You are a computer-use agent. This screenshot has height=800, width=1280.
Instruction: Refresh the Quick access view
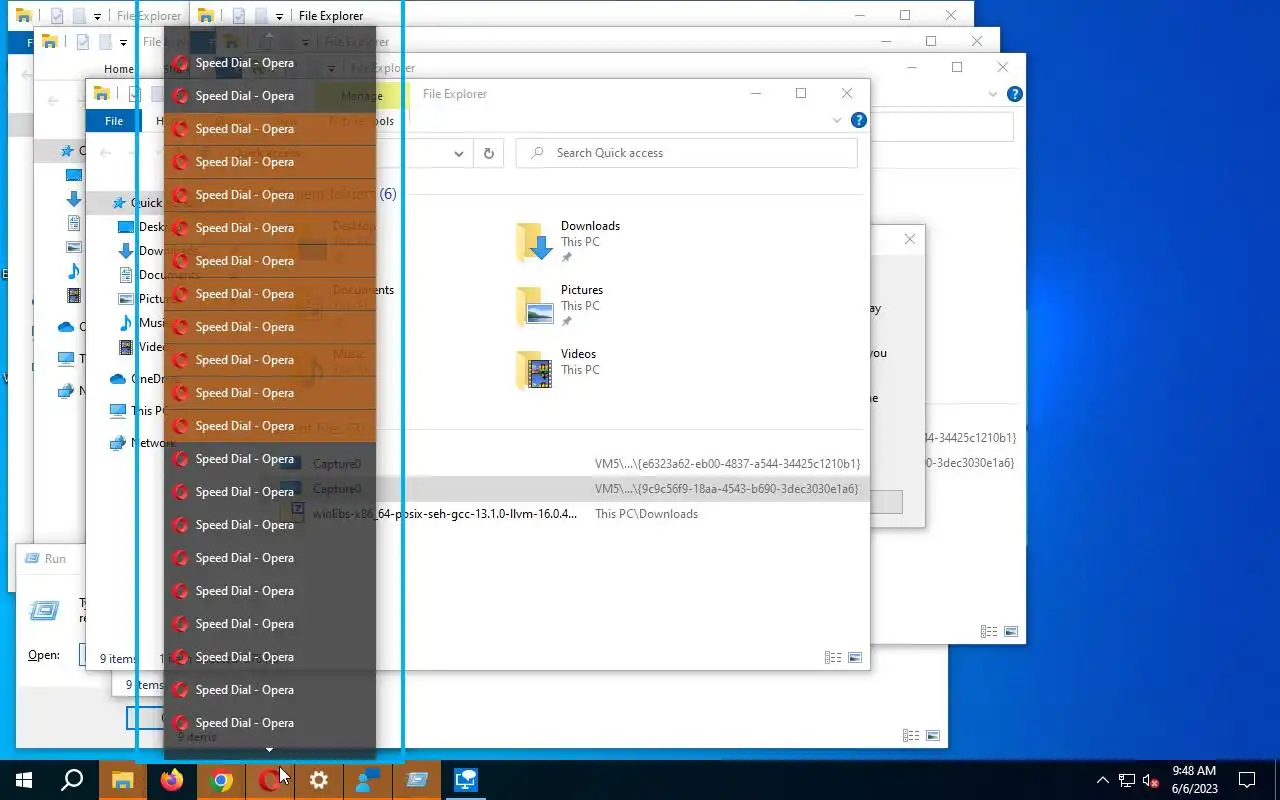click(x=488, y=153)
